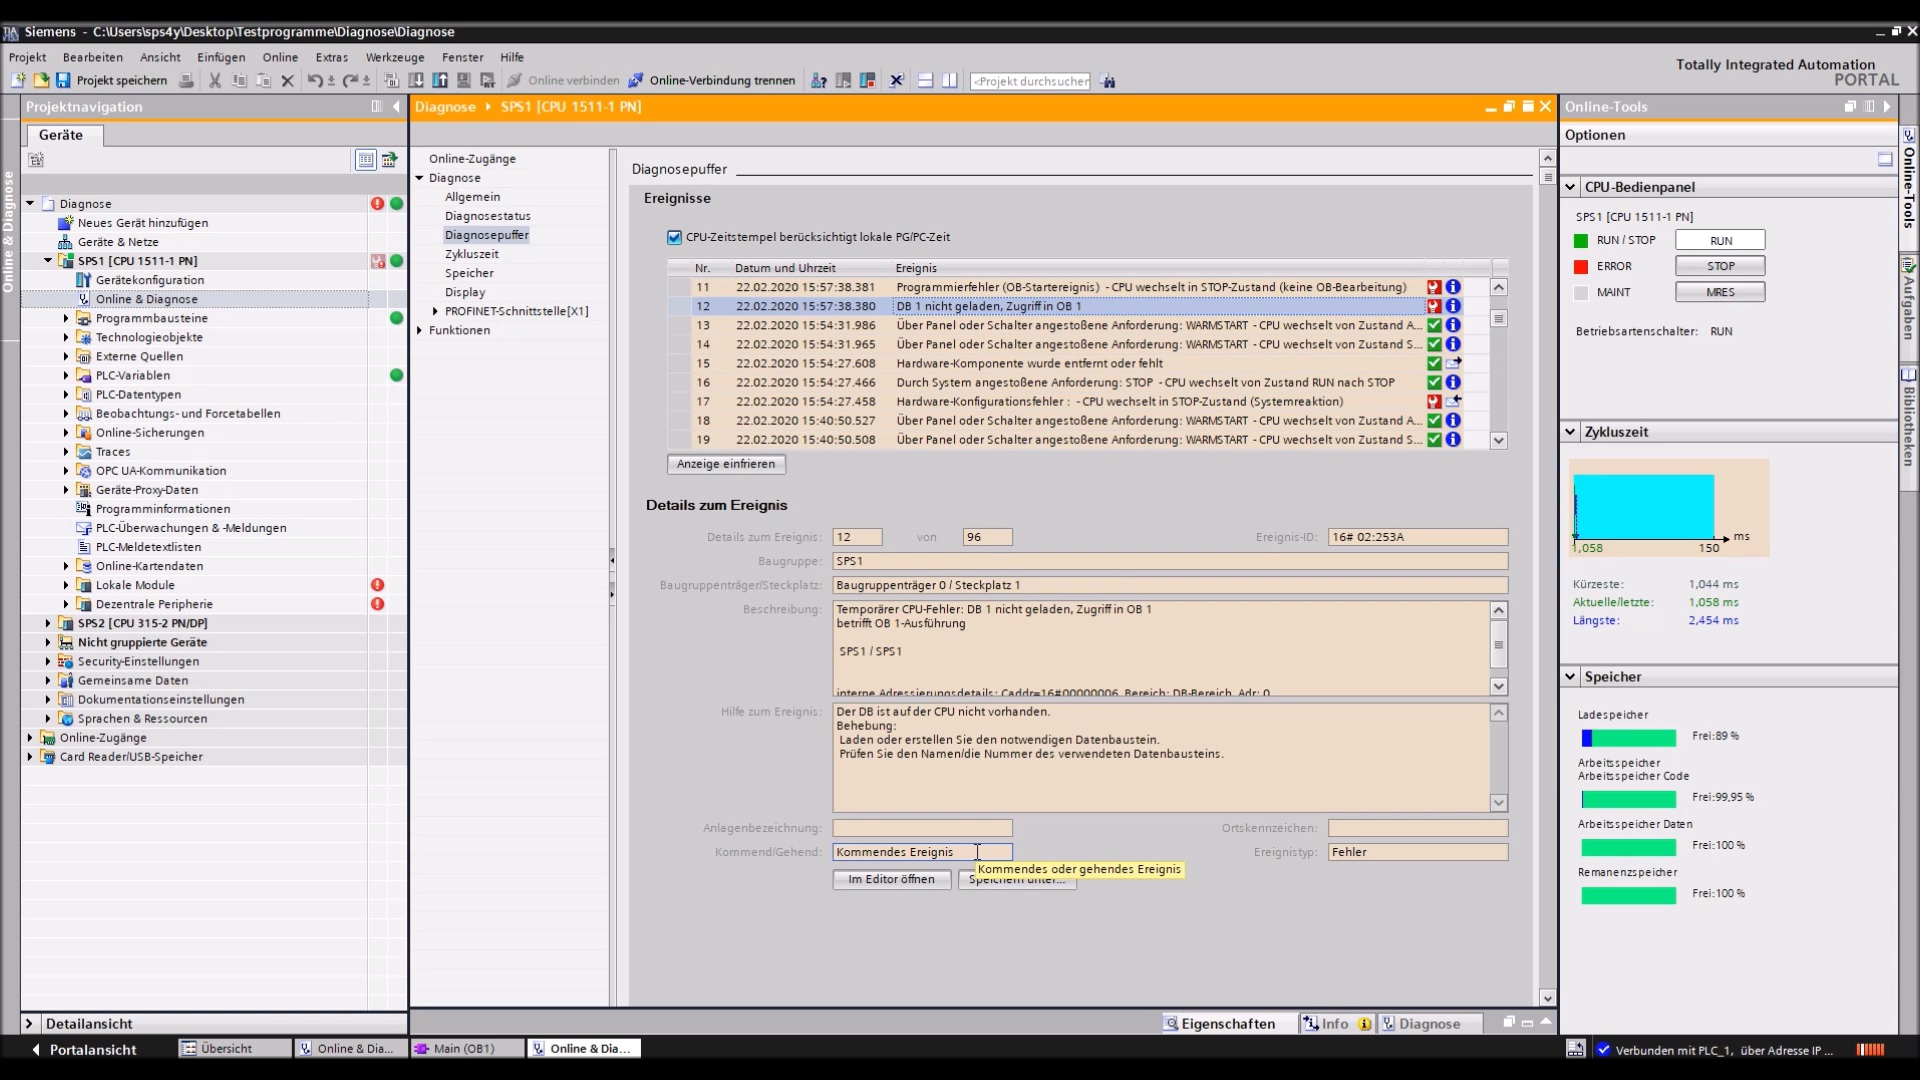Click the Ladespeicher usage bar
The image size is (1920, 1080).
[x=1628, y=738]
